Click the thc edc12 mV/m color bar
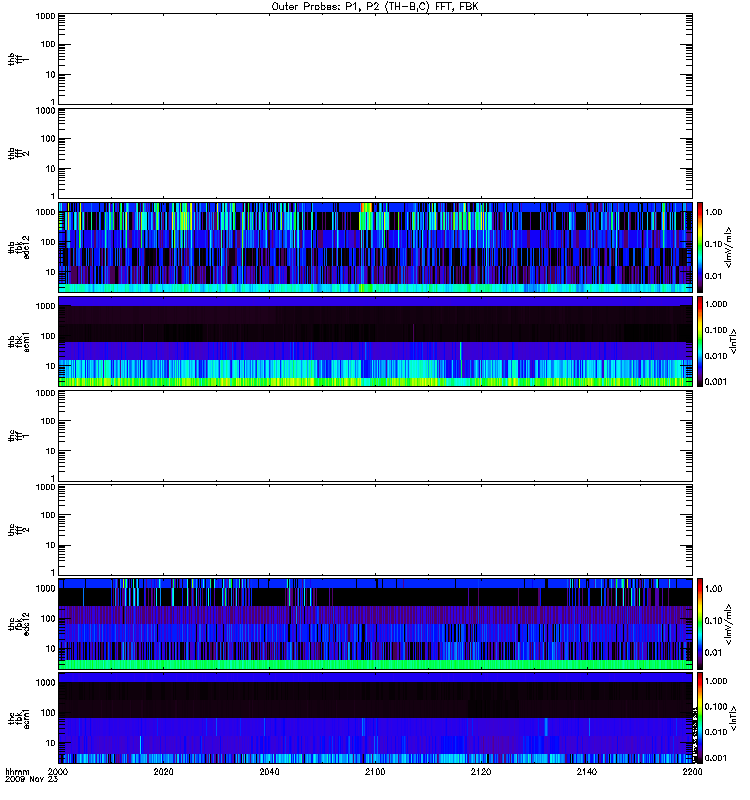750x800 pixels. pos(700,624)
